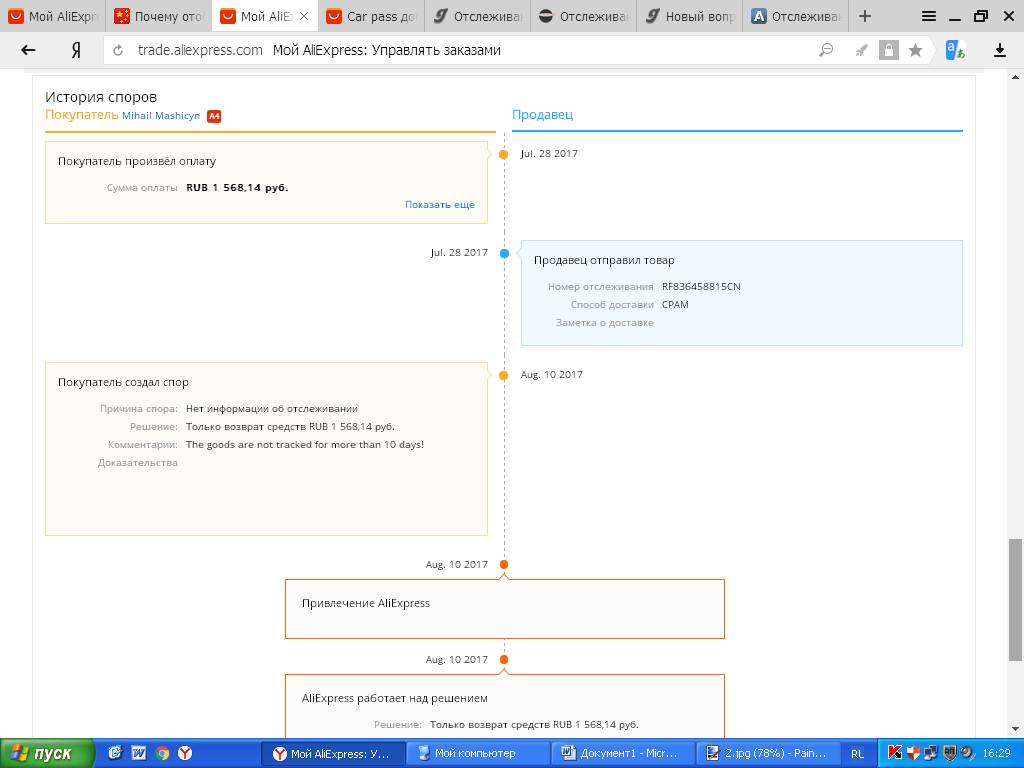Click Показать ещё link in payment box
Viewport: 1024px width, 768px height.
pos(440,204)
